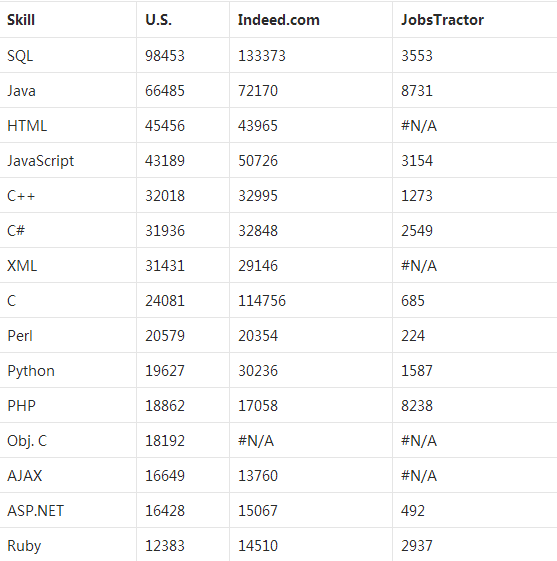Select Indeed.com value 114756 for C
Screen dimensions: 557x561
(x=262, y=301)
